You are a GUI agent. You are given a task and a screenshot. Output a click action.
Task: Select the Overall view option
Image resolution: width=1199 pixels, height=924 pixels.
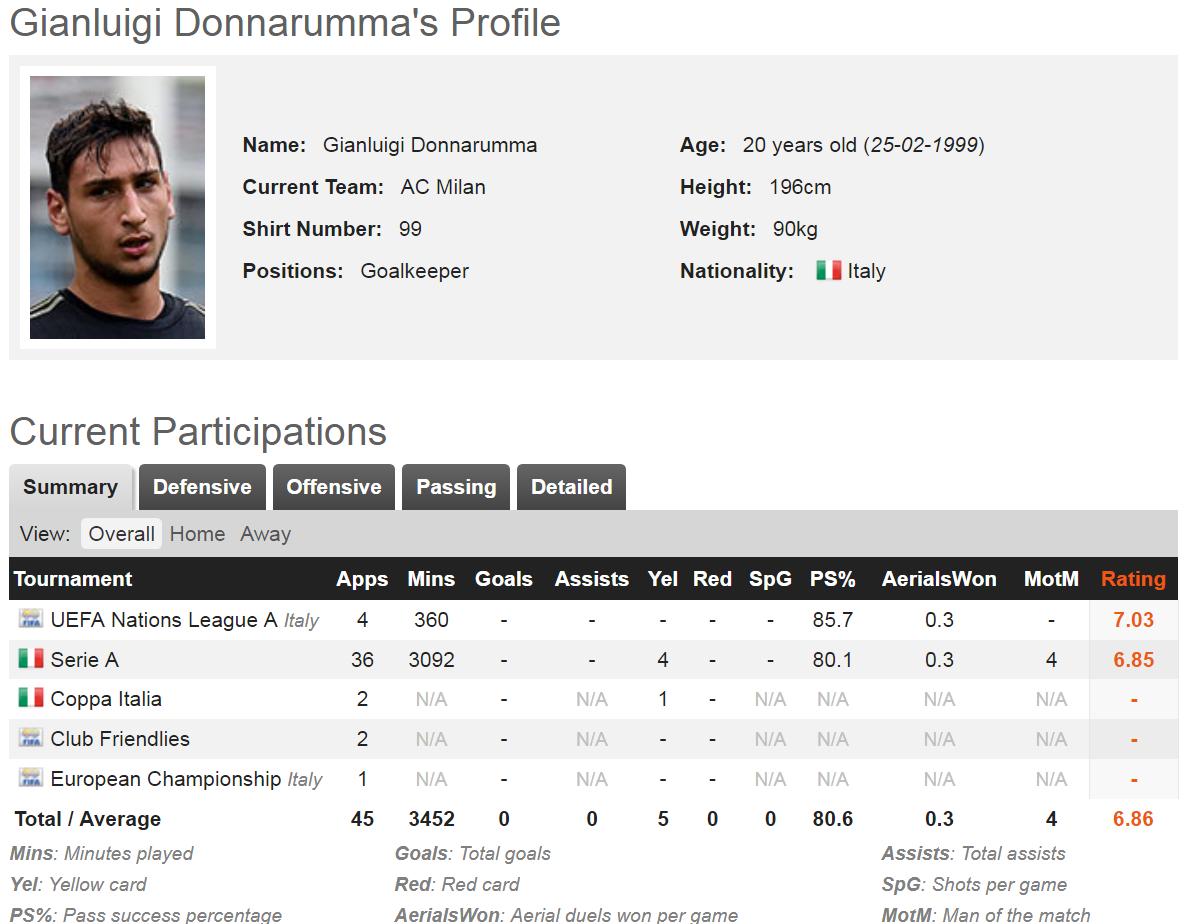click(x=121, y=534)
